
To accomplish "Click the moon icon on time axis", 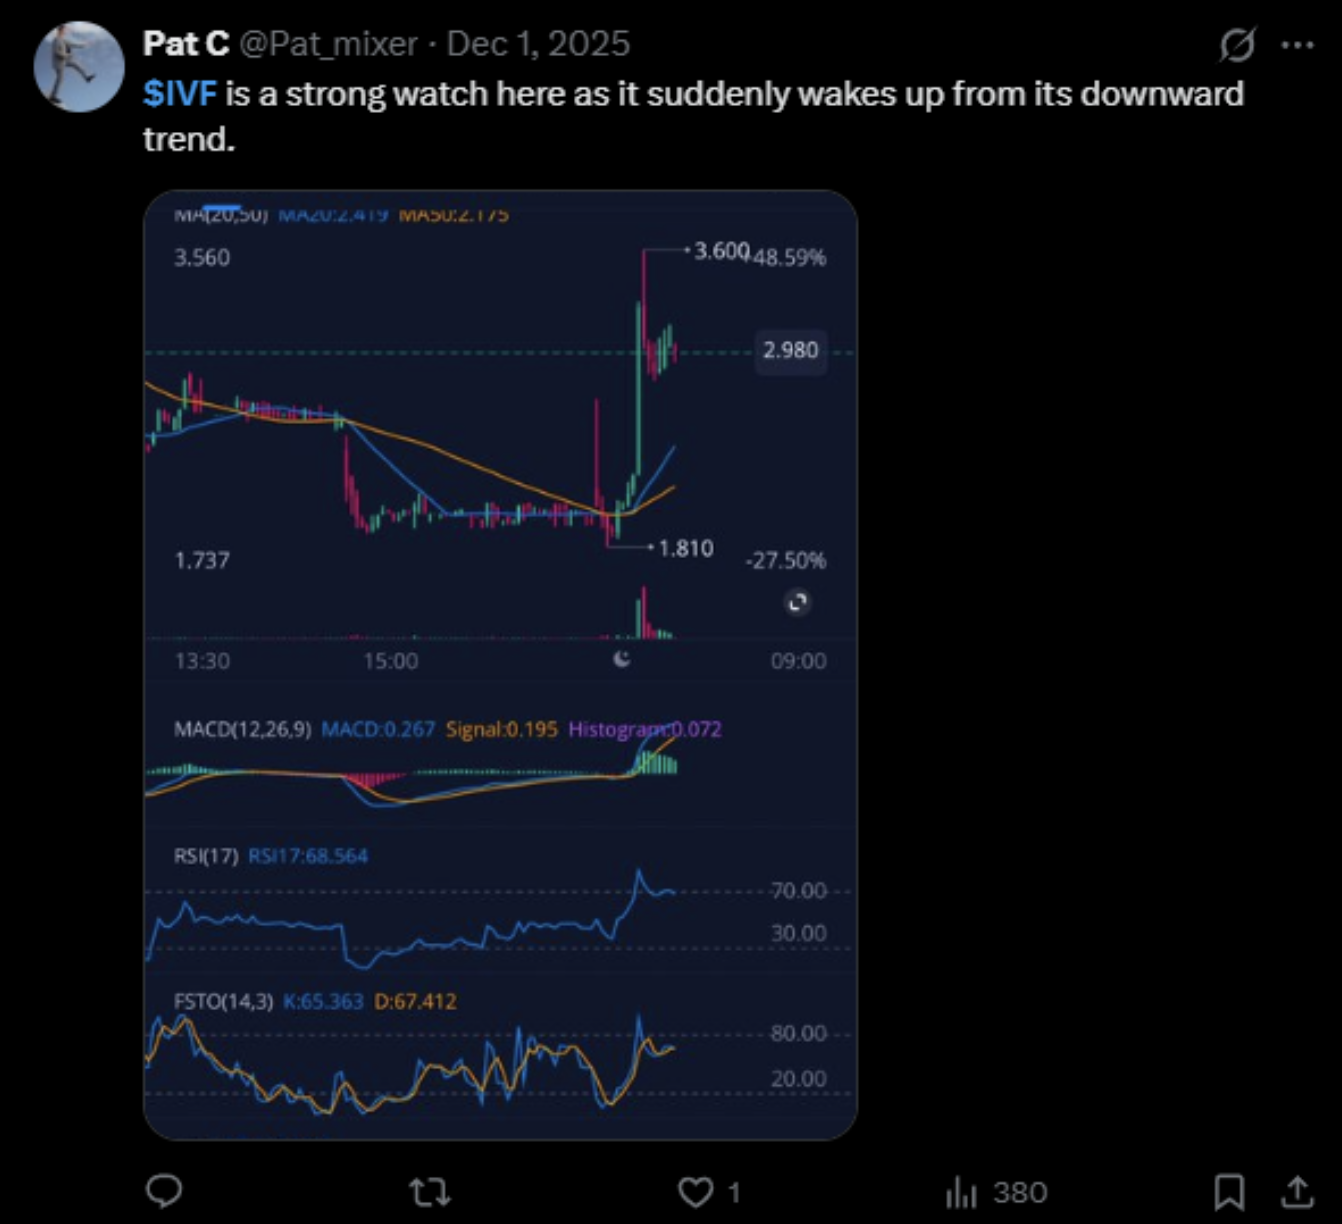I will pos(622,658).
